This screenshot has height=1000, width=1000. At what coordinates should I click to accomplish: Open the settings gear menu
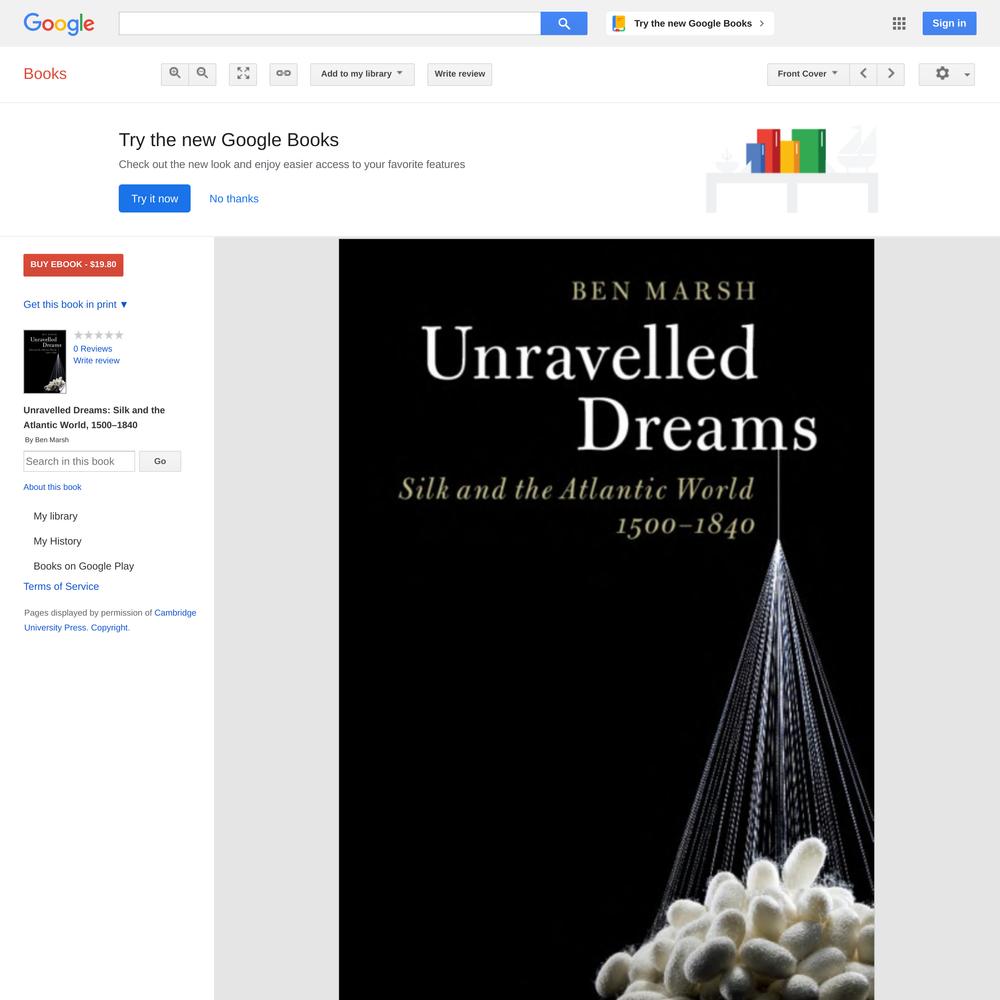point(946,74)
